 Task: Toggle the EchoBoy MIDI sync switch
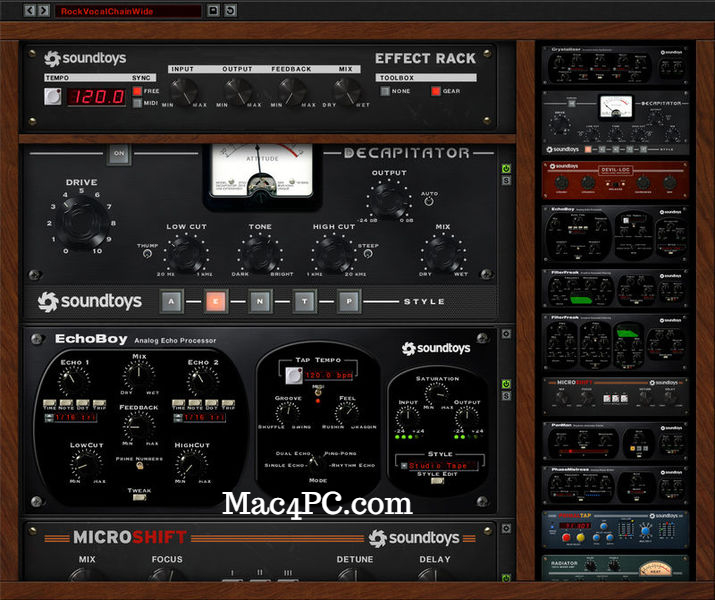coord(318,392)
